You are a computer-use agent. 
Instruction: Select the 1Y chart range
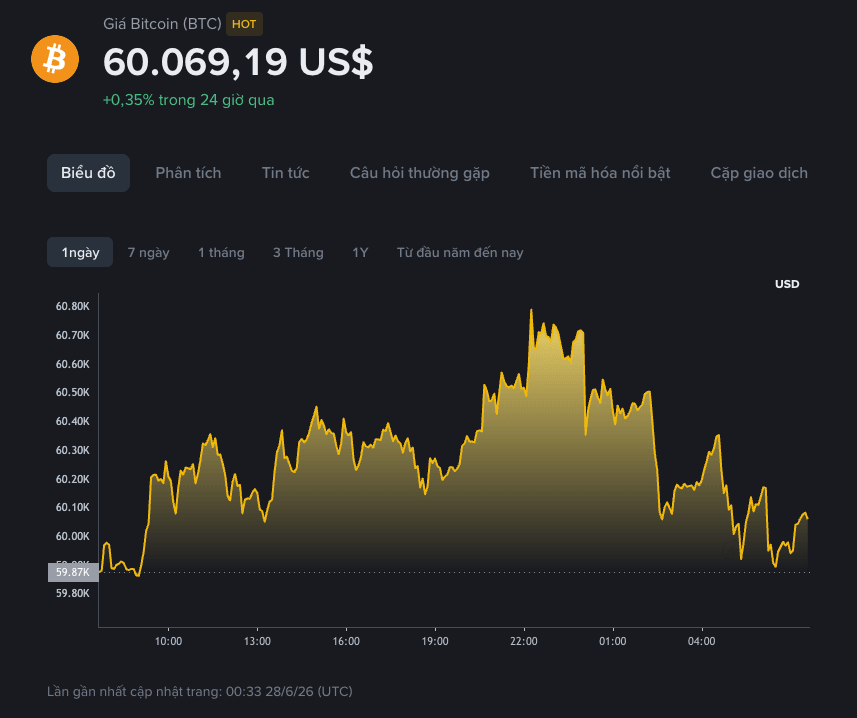(360, 252)
